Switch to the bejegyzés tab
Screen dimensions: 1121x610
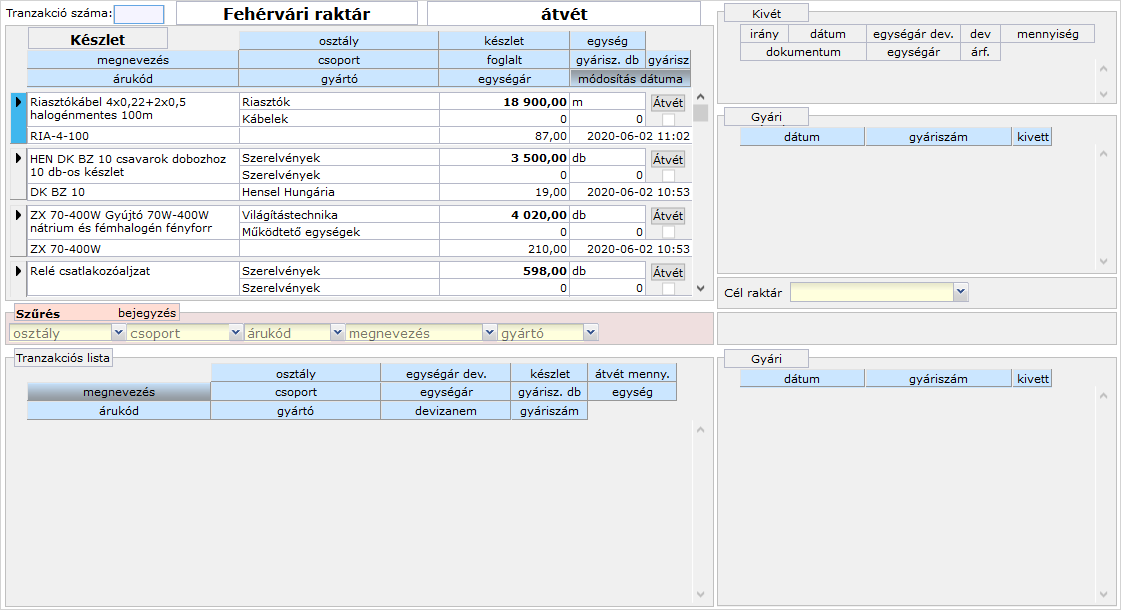pyautogui.click(x=147, y=313)
